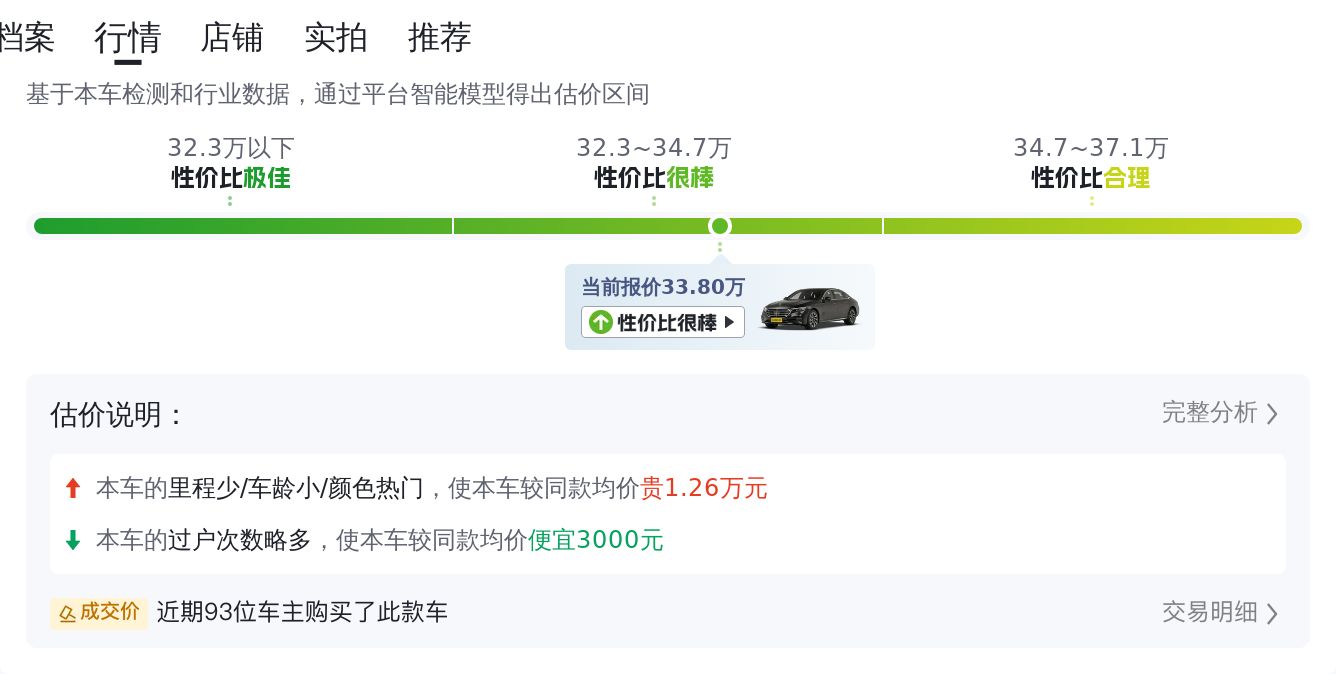Click the green up-arrow circle icon
Image resolution: width=1336 pixels, height=674 pixels.
point(600,322)
